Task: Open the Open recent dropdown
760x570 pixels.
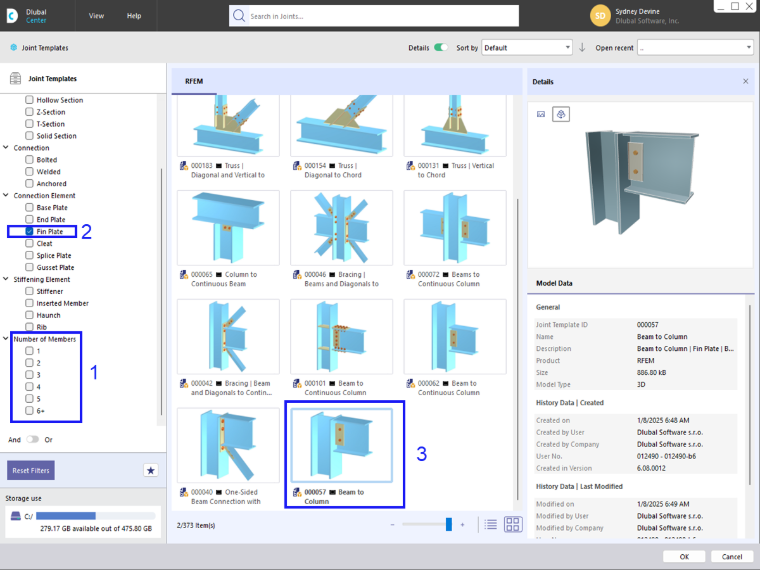Action: point(695,48)
